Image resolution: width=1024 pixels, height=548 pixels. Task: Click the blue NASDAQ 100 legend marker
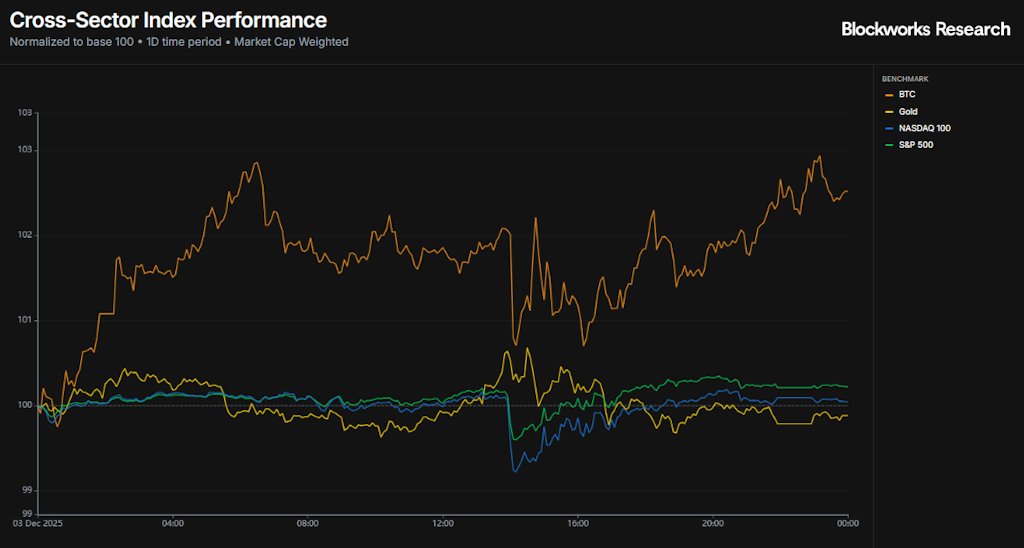888,128
